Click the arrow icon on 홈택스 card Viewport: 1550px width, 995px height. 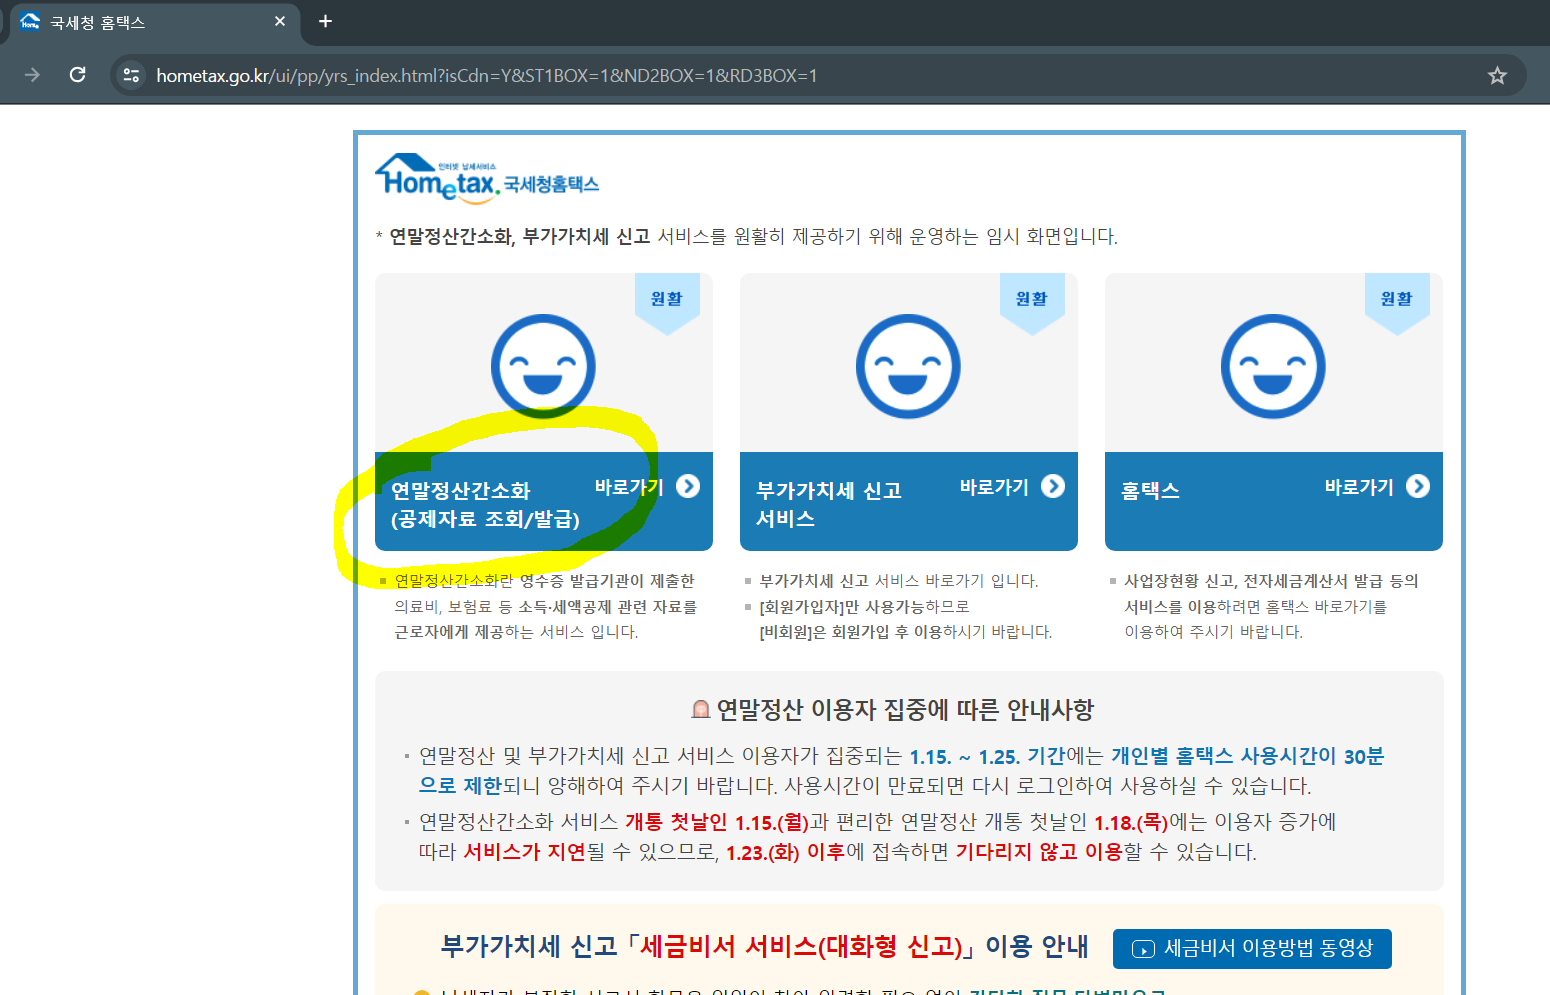coord(1418,486)
